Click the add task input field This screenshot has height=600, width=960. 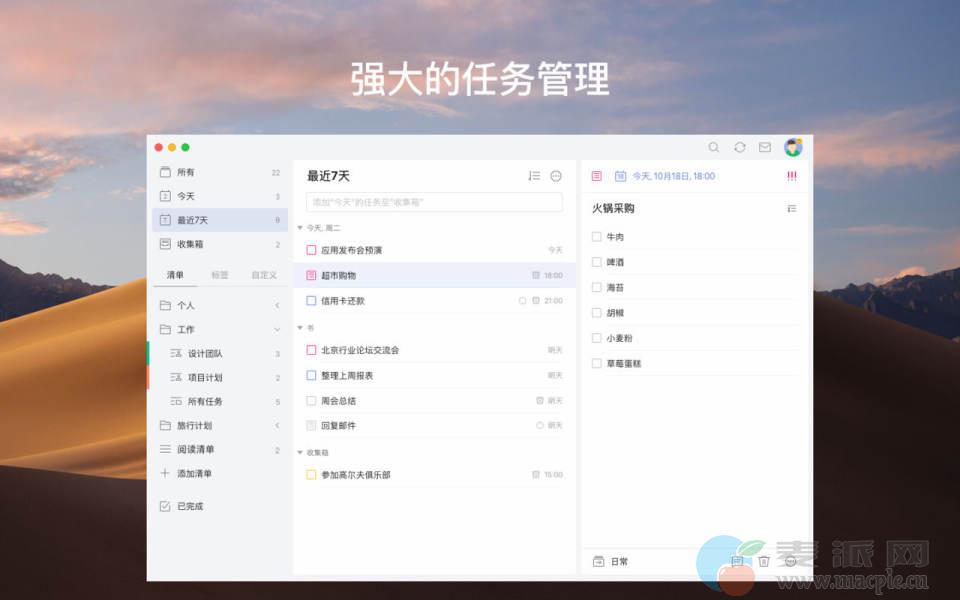pyautogui.click(x=434, y=202)
